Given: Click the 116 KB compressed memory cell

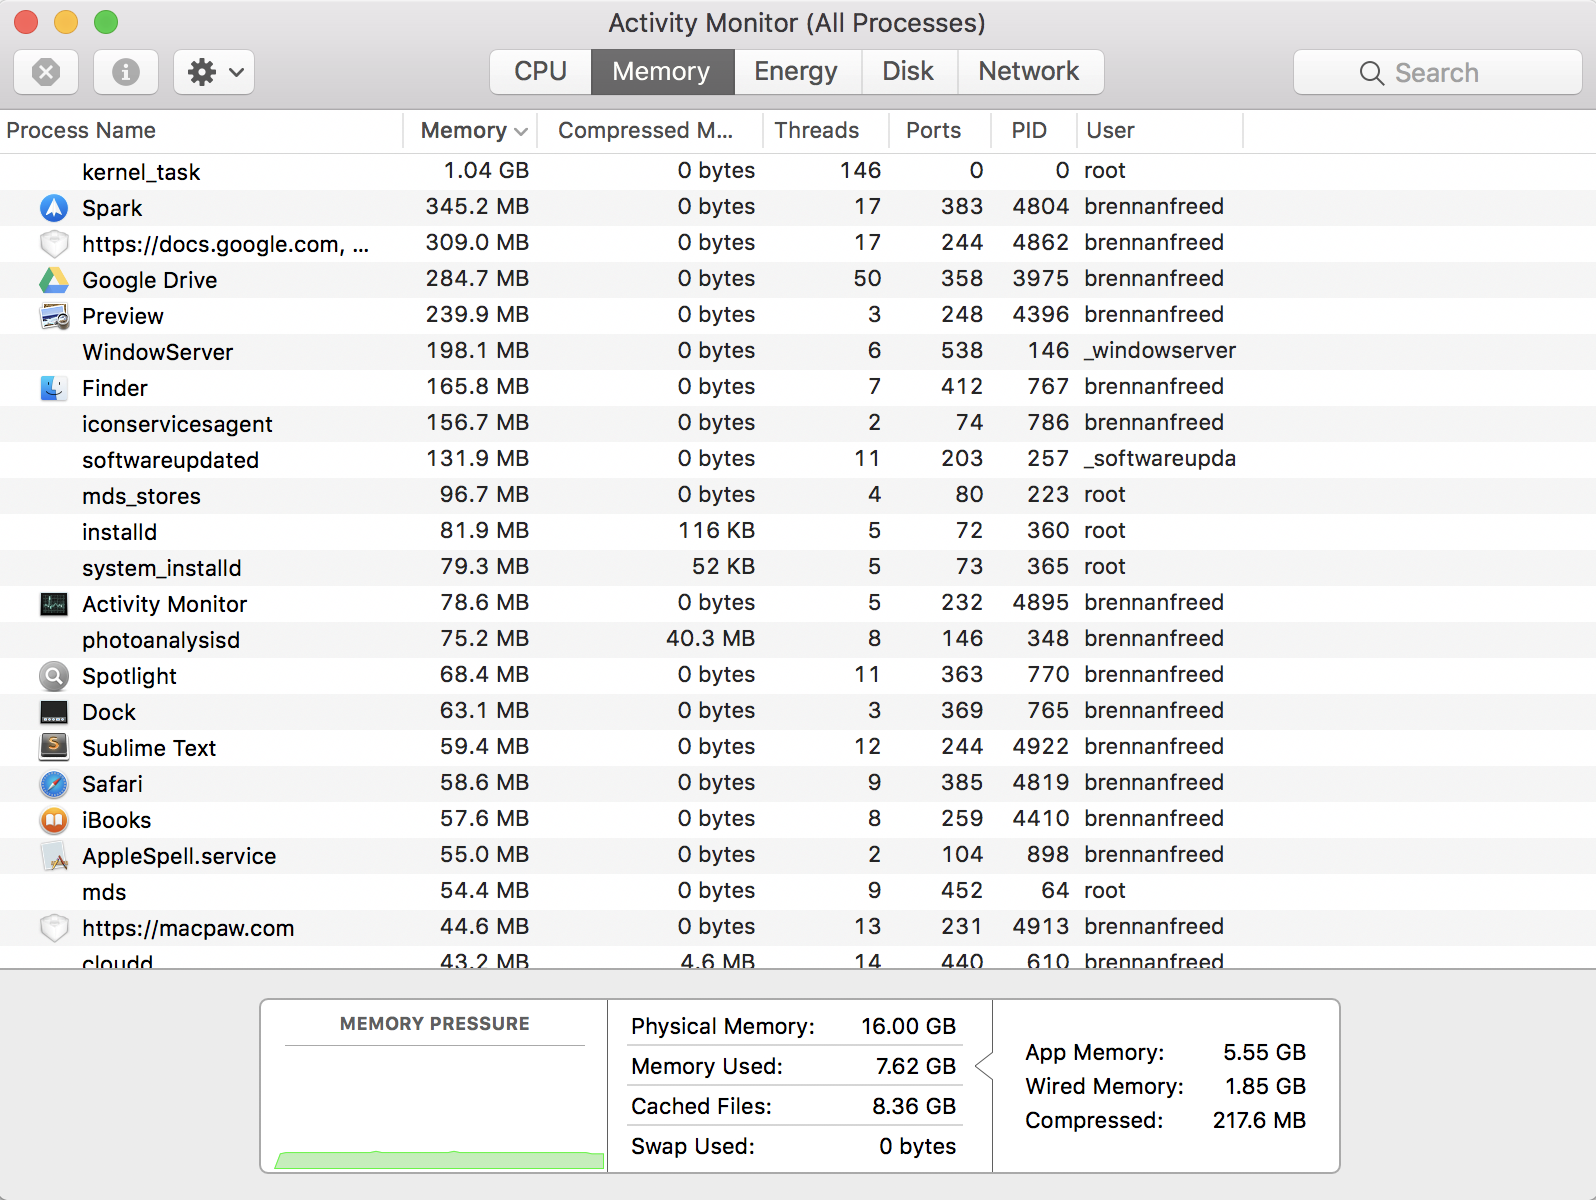Looking at the screenshot, I should (x=717, y=530).
